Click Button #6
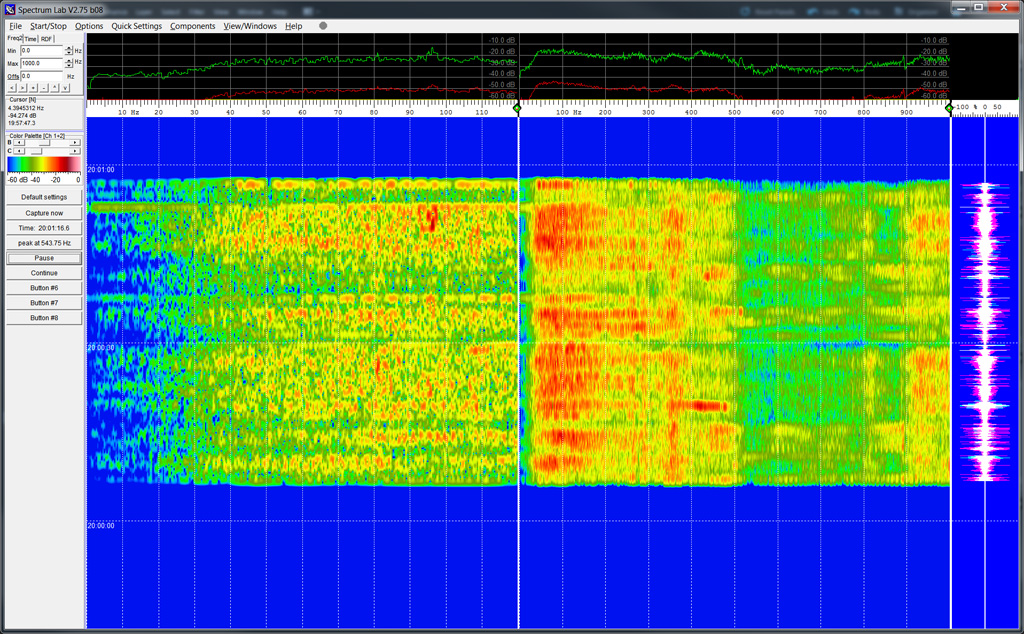This screenshot has width=1024, height=634. tap(44, 288)
